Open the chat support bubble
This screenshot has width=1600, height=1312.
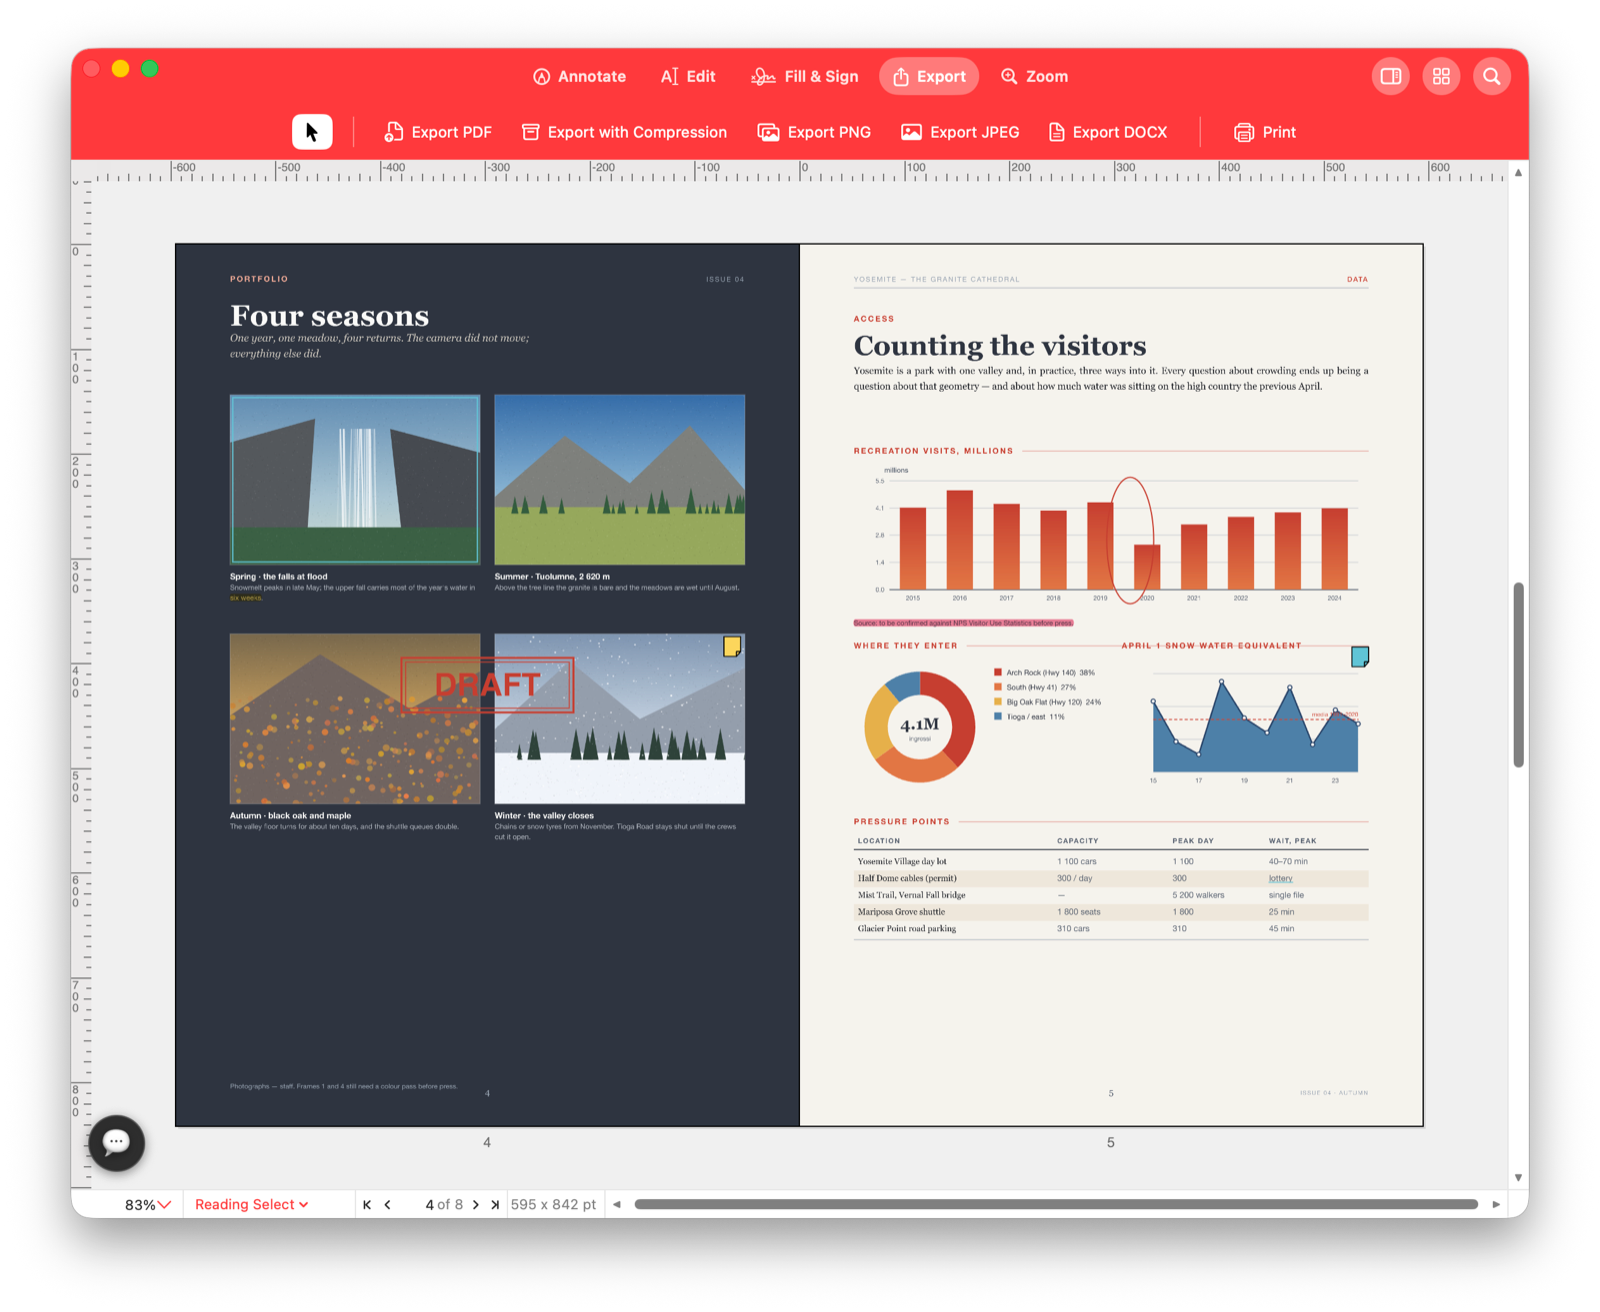(x=116, y=1142)
